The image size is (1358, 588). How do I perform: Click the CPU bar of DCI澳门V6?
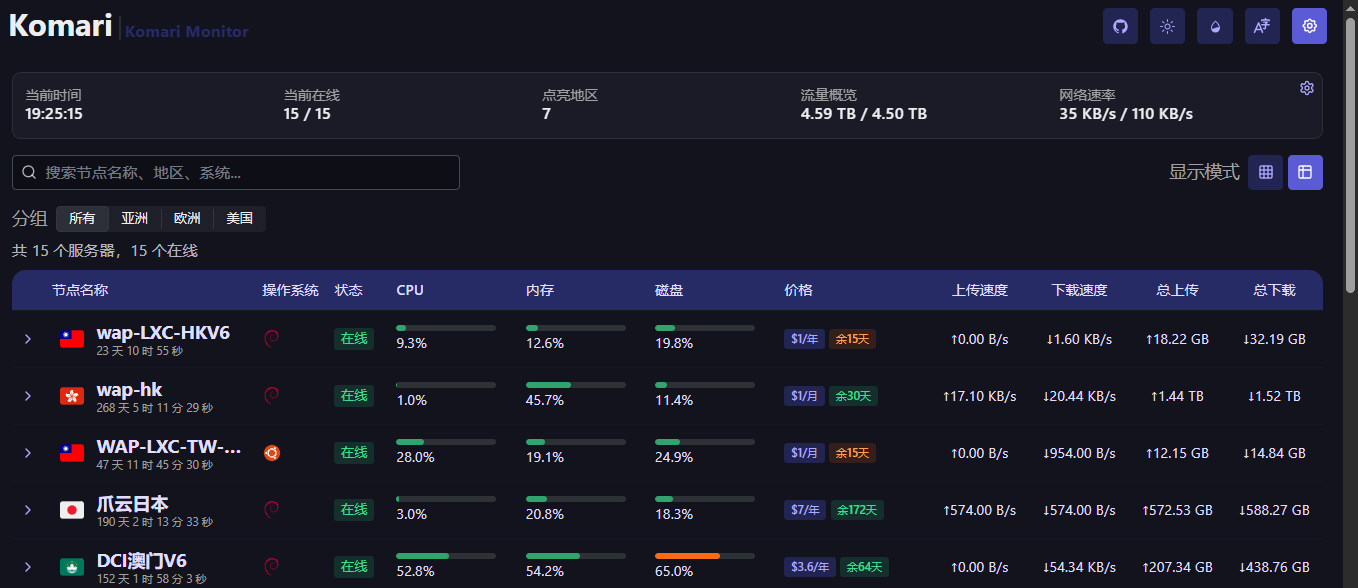[446, 556]
